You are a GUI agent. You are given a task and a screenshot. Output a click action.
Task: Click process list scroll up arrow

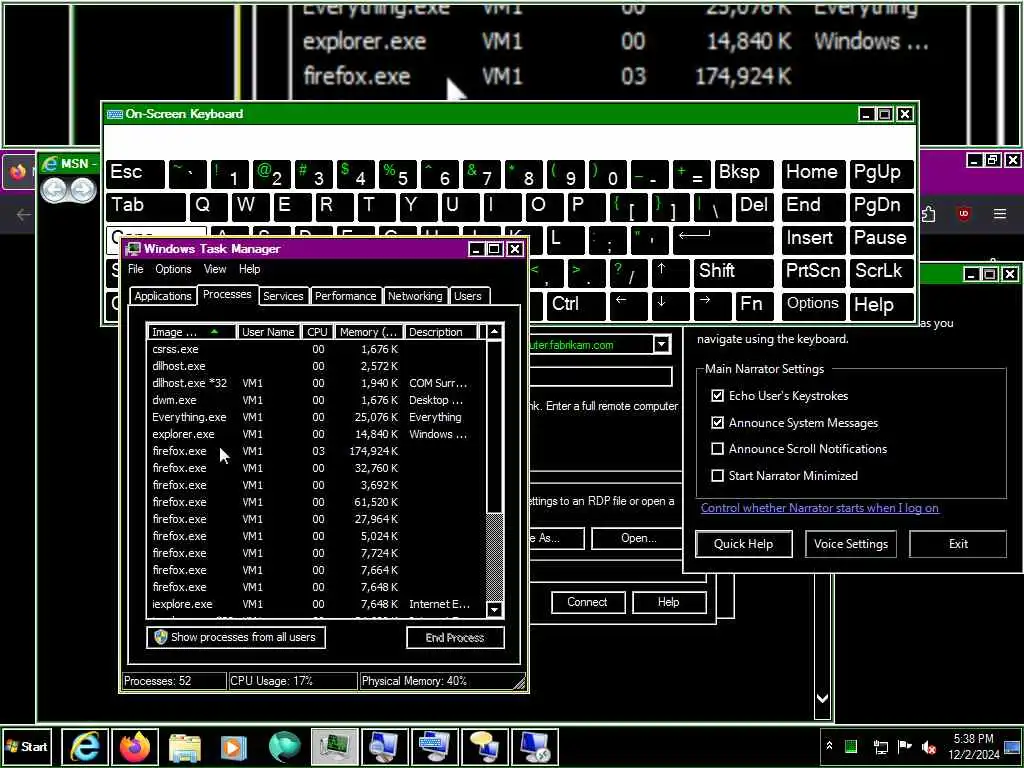[494, 332]
